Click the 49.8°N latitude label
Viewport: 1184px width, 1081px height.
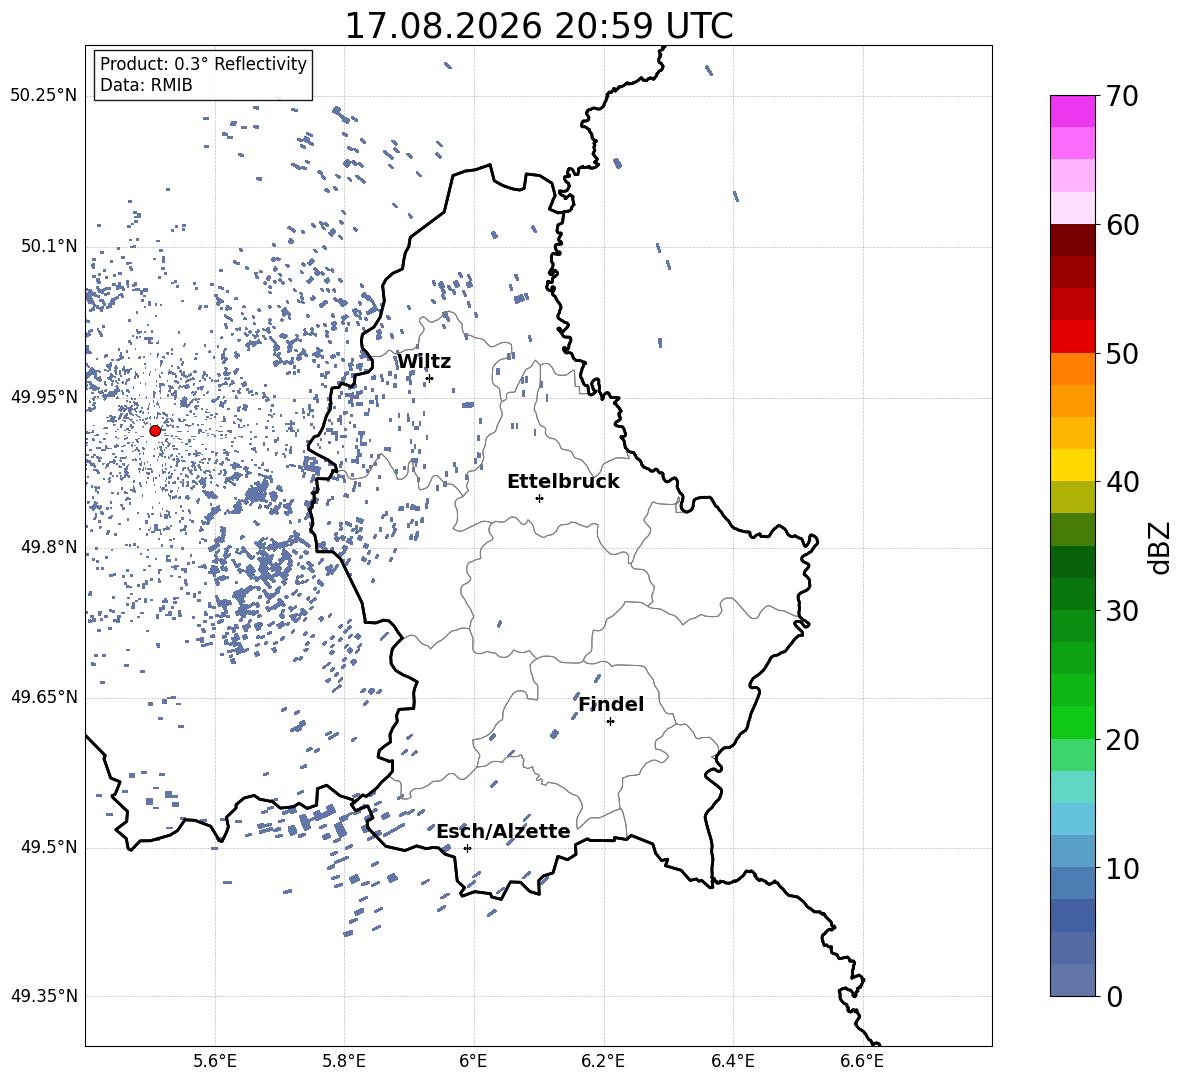click(x=49, y=547)
